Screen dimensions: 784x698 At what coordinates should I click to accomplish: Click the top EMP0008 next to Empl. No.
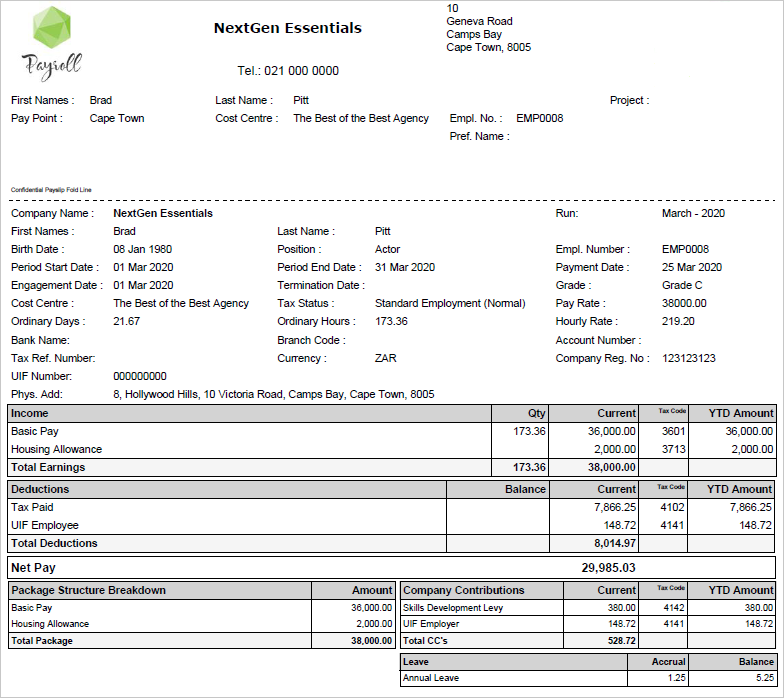click(x=540, y=118)
